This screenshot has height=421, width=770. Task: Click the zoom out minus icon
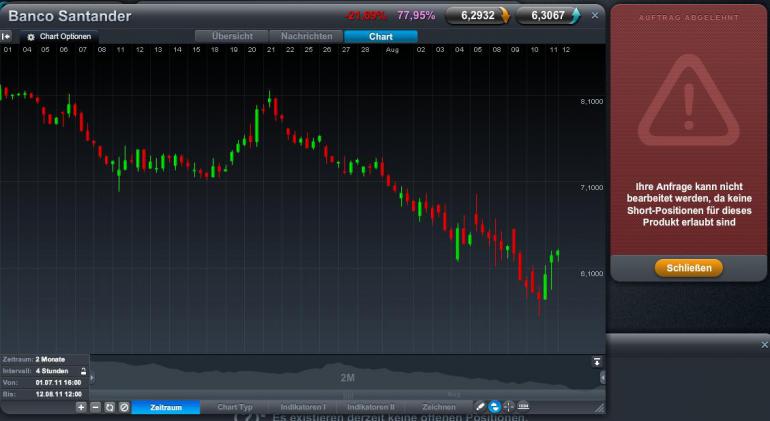pyautogui.click(x=96, y=407)
